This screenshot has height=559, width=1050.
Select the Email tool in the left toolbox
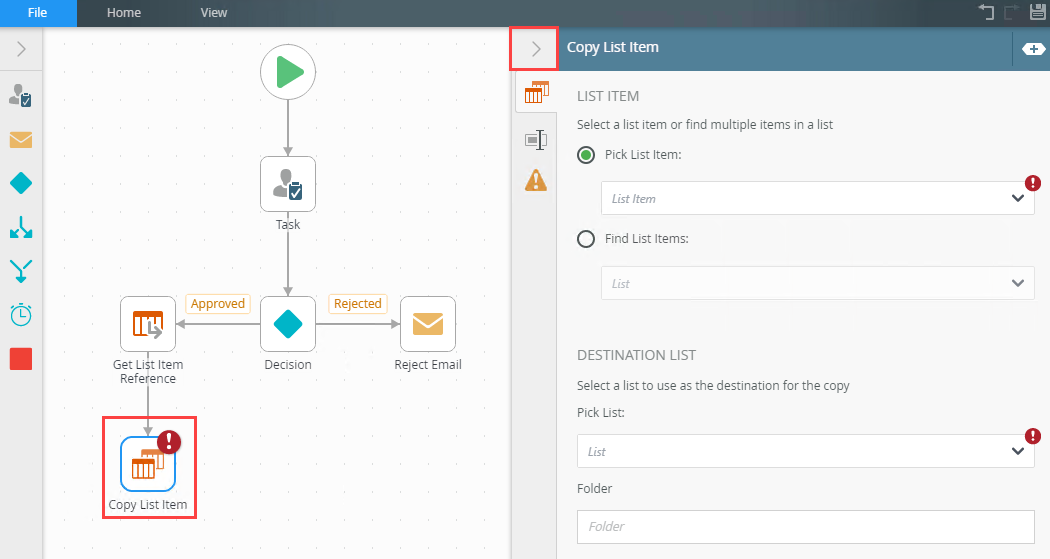(x=21, y=140)
